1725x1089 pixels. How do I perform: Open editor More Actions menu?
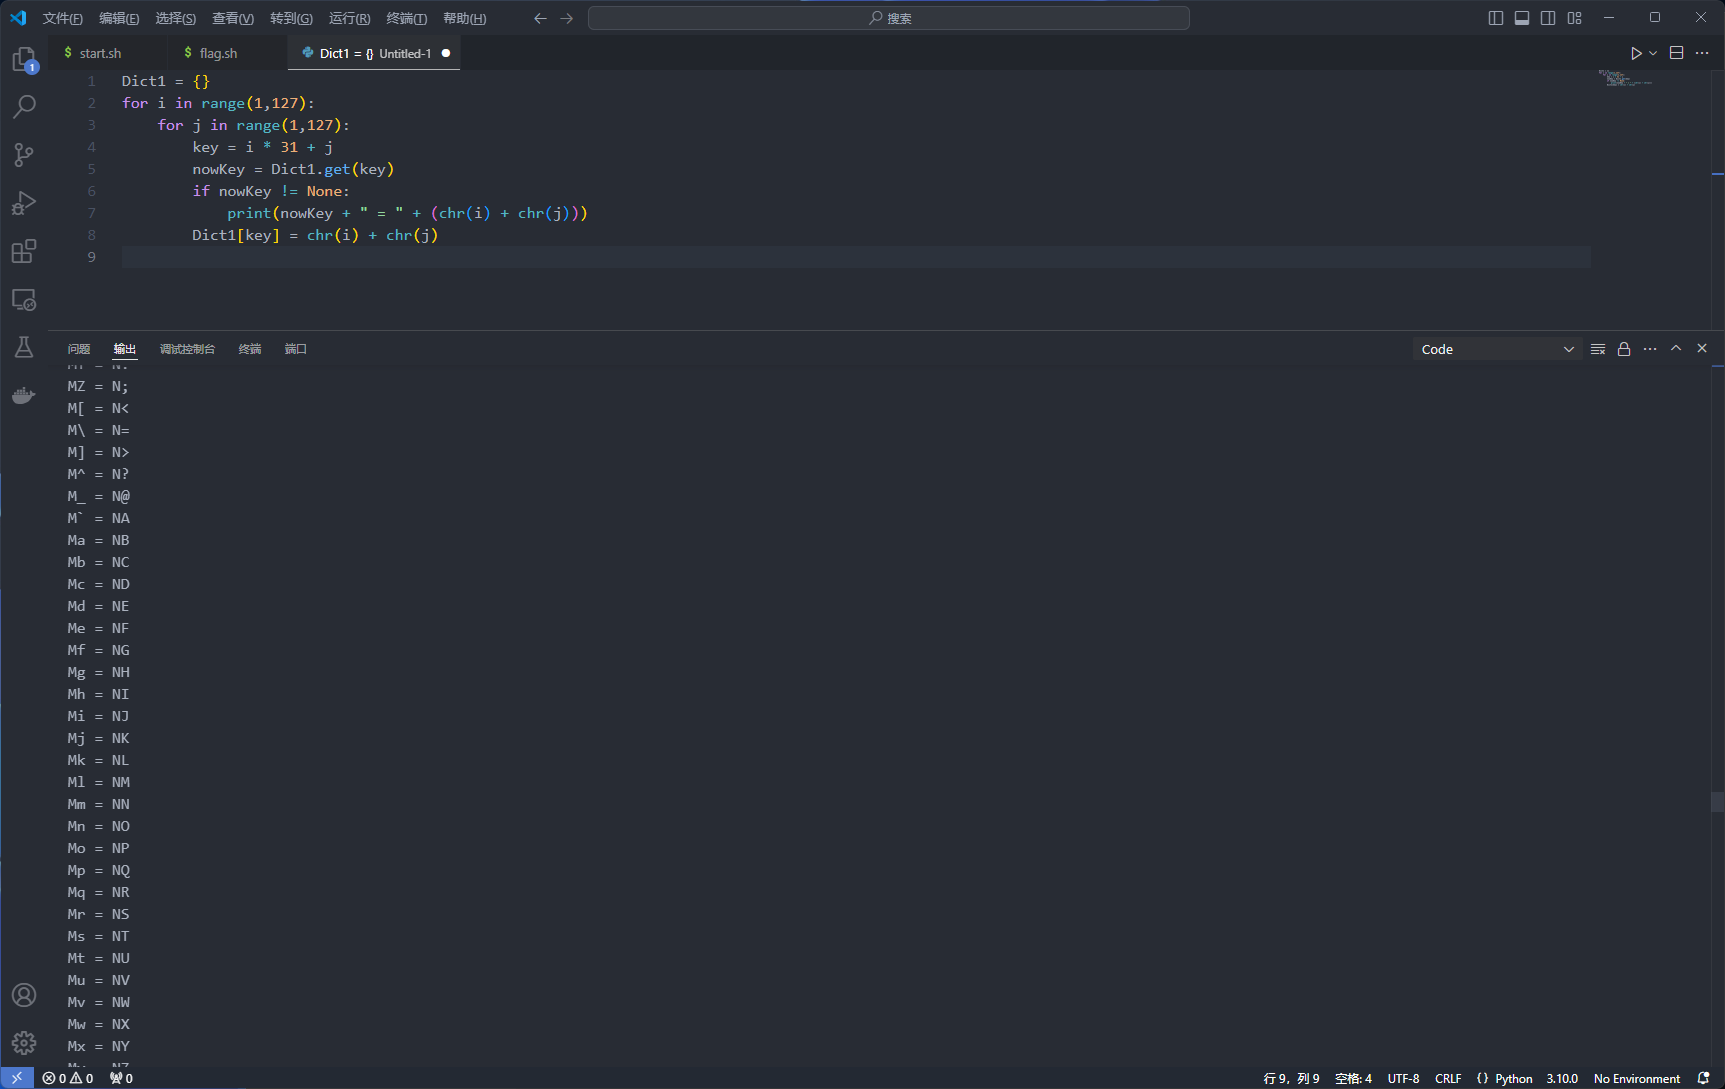(x=1702, y=53)
